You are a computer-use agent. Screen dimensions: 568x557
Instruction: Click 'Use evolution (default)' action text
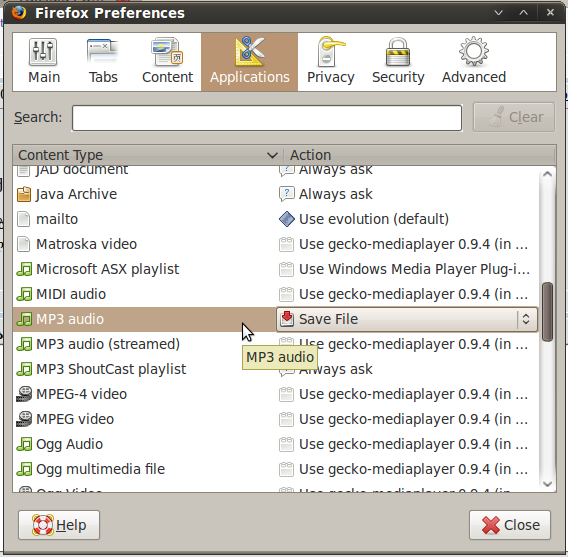point(374,219)
